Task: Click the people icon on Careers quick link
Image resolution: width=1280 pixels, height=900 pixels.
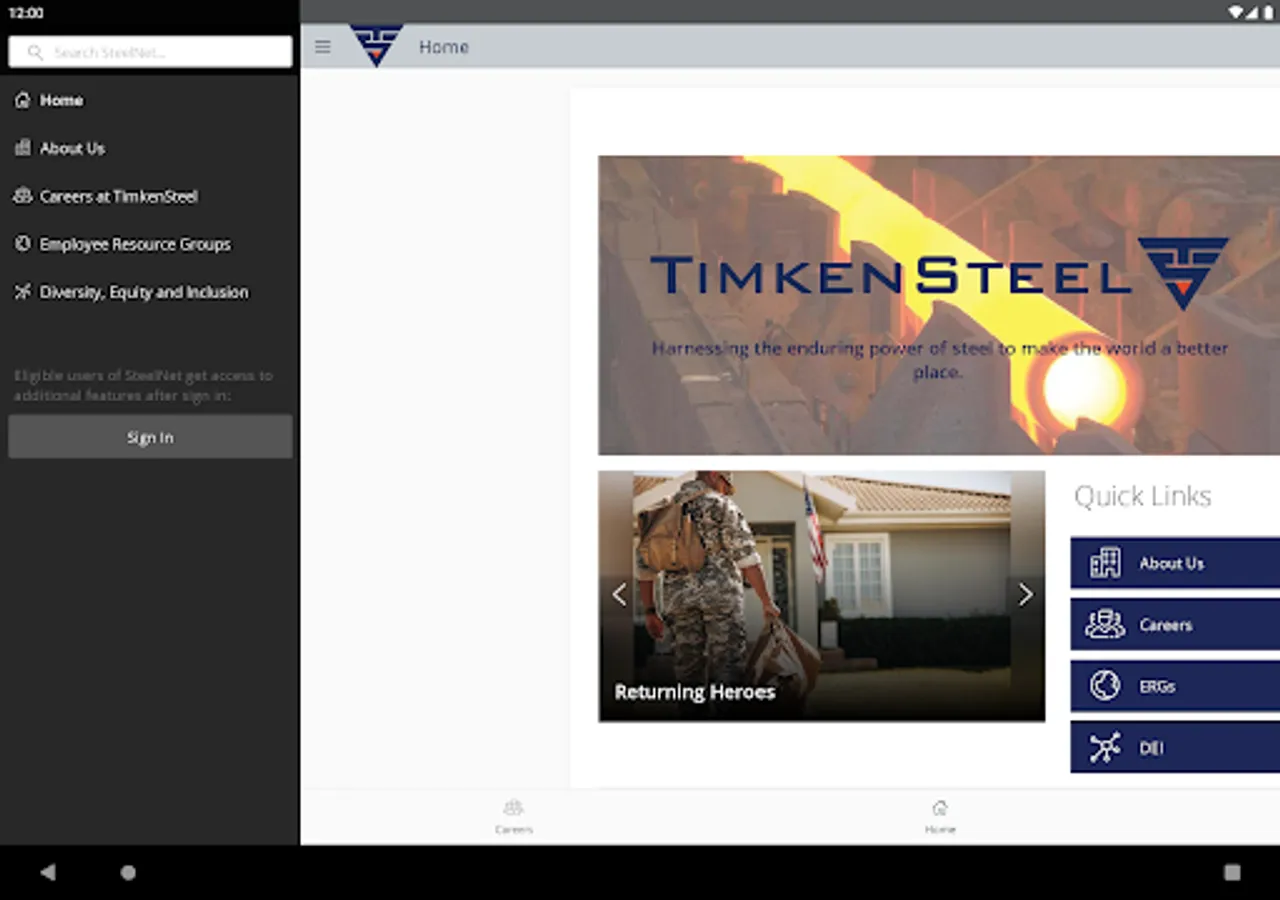Action: (1105, 625)
